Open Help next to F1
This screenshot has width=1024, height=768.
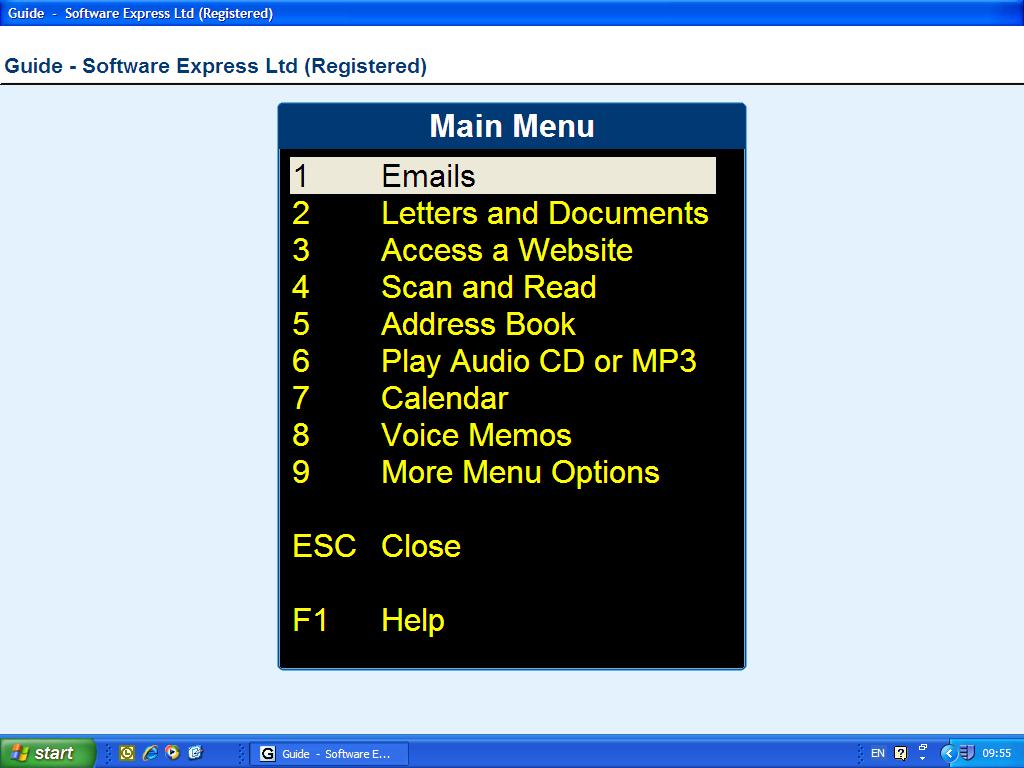[x=413, y=620]
